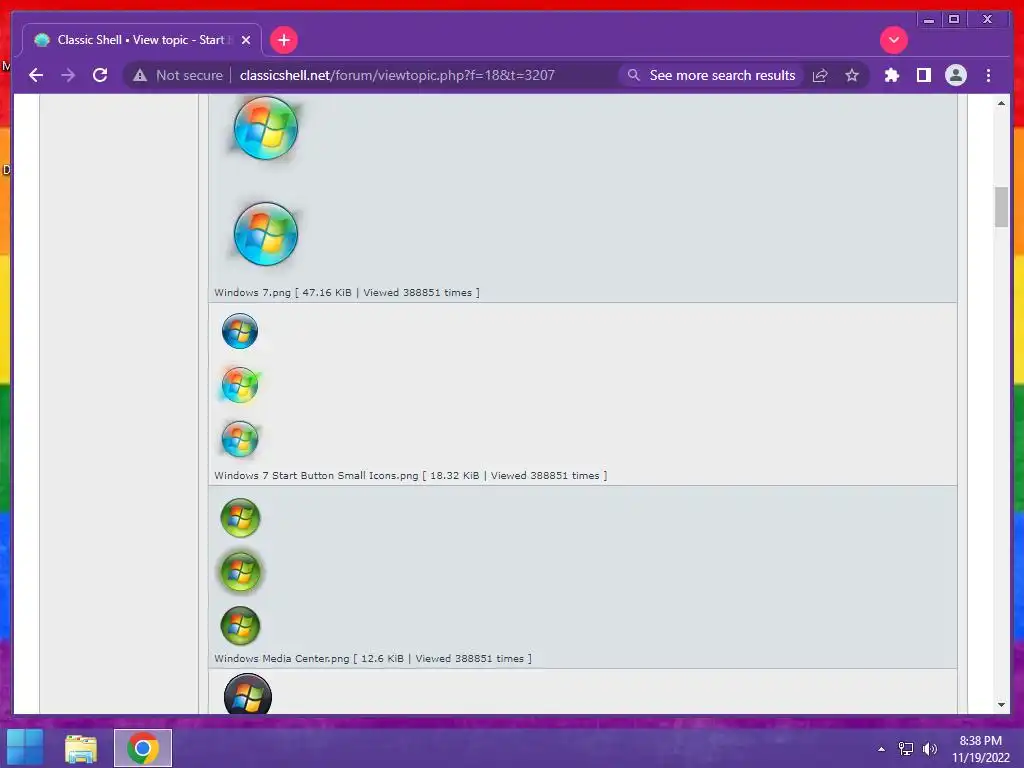Minimize the Chrome window
1024x768 pixels.
929,20
